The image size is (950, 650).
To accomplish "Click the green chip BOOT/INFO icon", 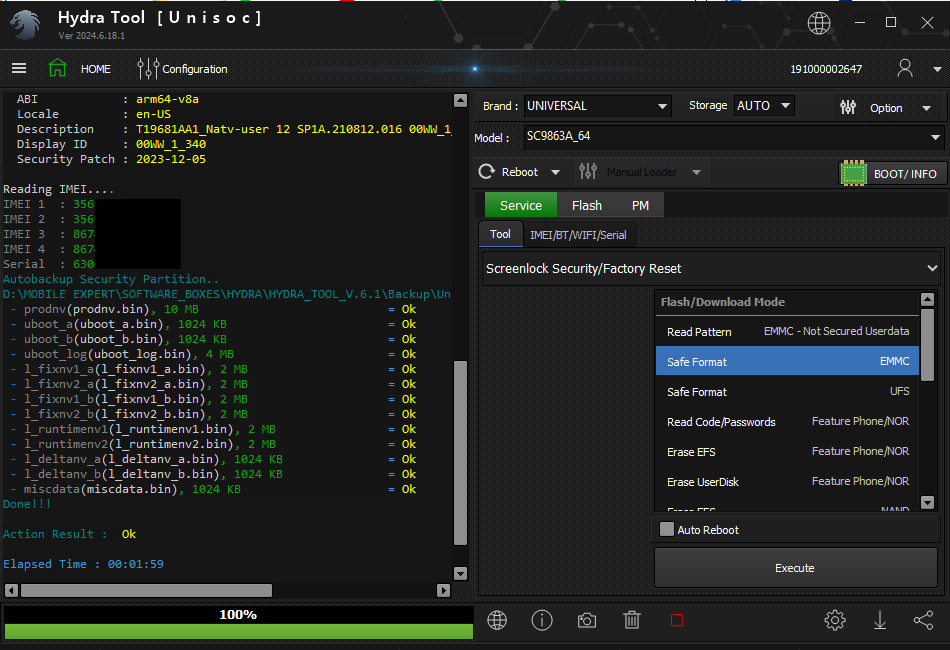I will point(854,173).
